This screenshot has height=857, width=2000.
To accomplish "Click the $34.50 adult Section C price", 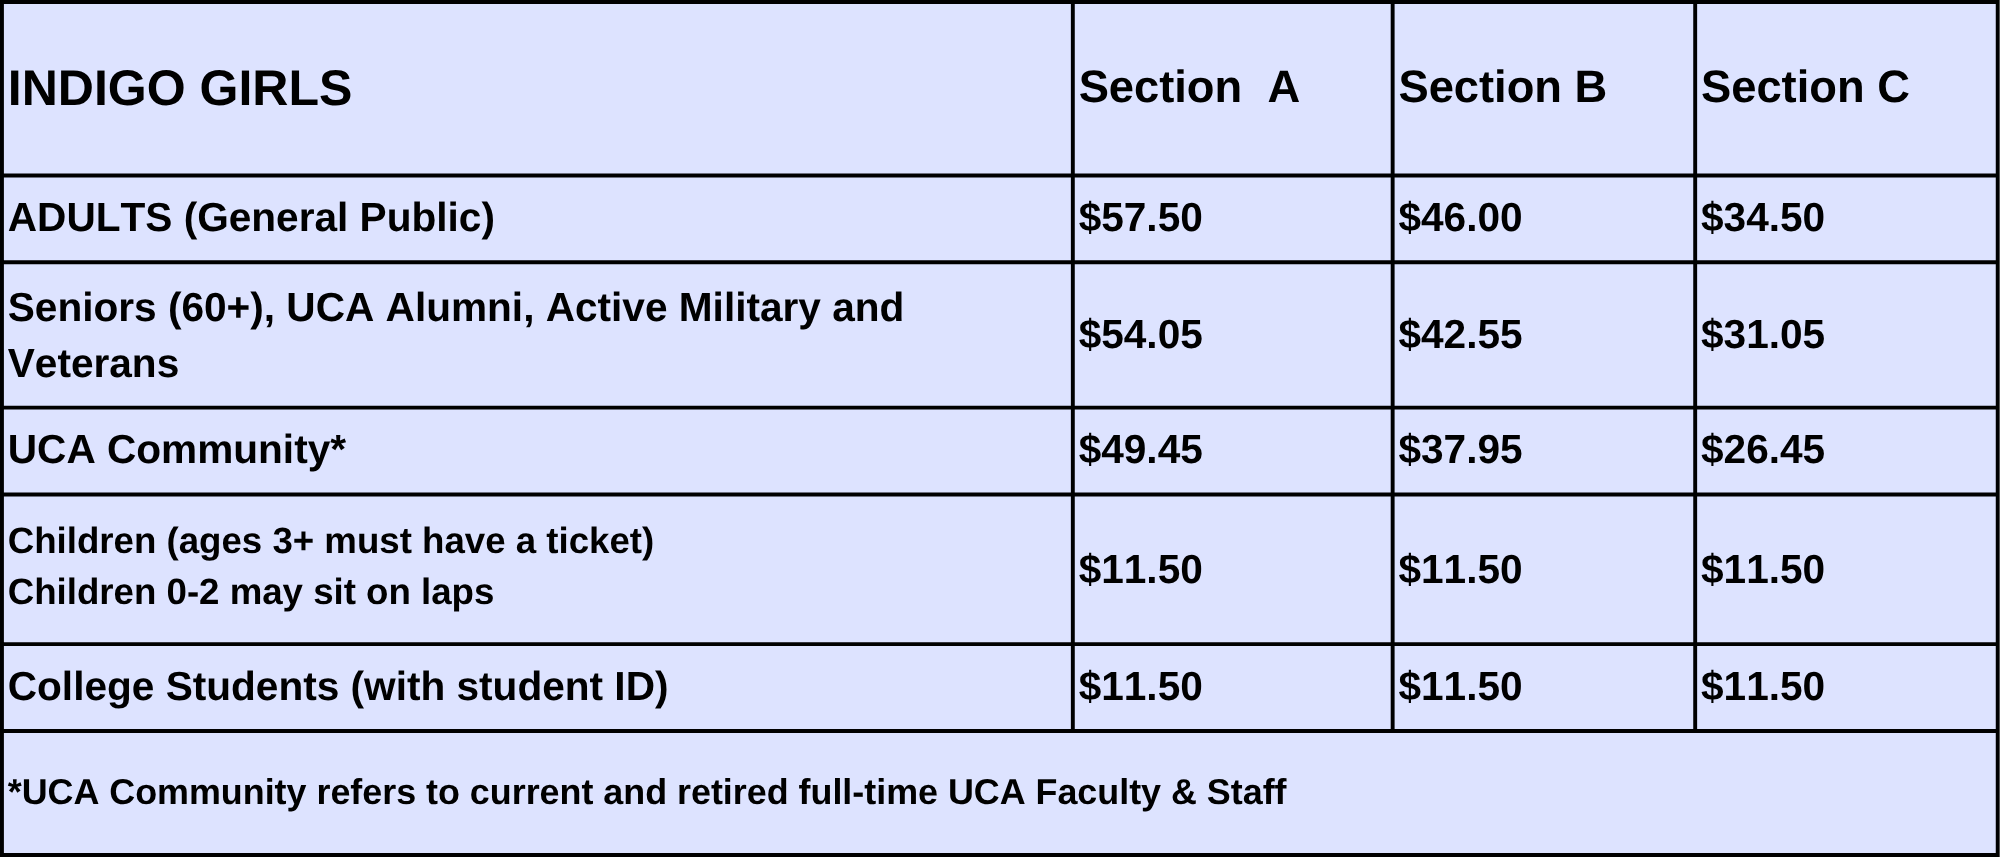I will pos(1763,218).
